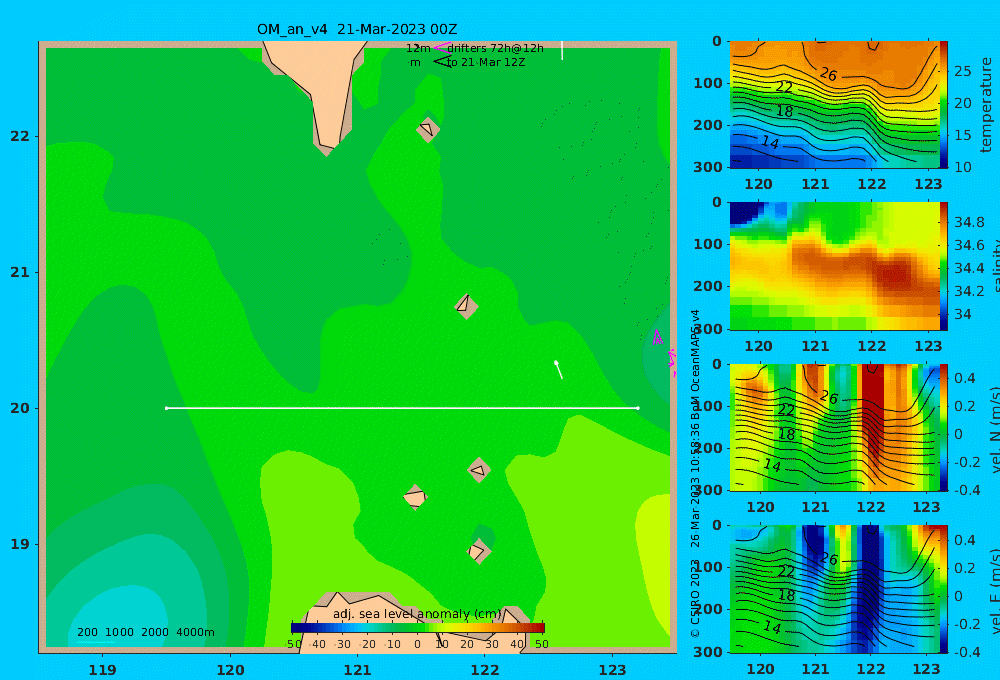
Task: Click the title 'OM_an_v4 21-Mar-2023 00Z'
Action: 357,29
